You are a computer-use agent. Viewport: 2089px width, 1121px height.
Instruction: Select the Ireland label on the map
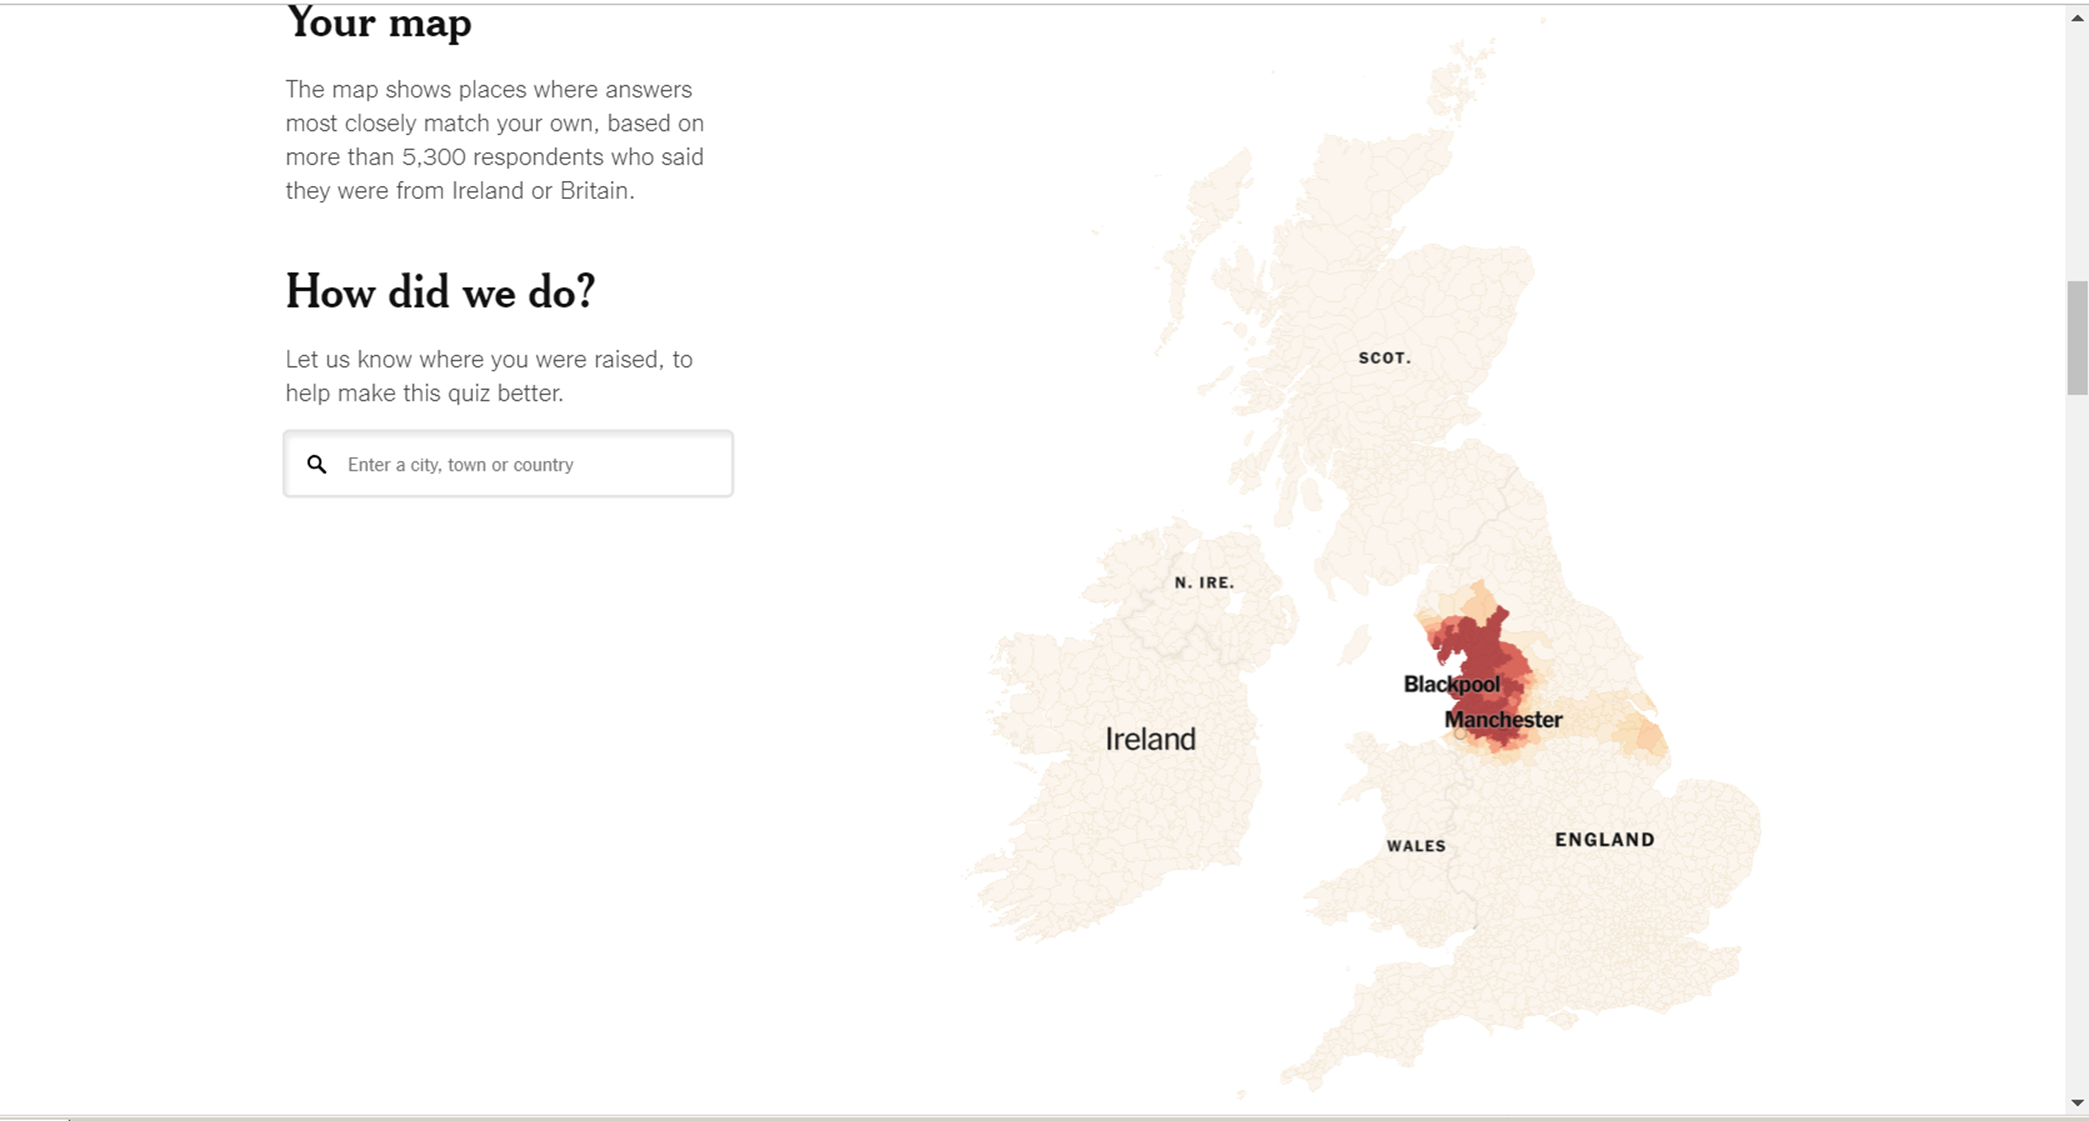click(x=1150, y=739)
